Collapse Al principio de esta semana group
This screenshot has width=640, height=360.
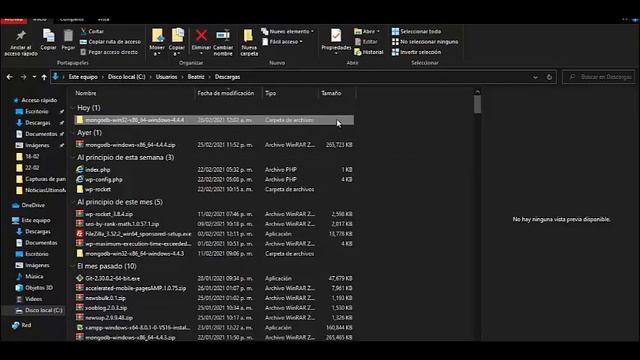[x=73, y=158]
